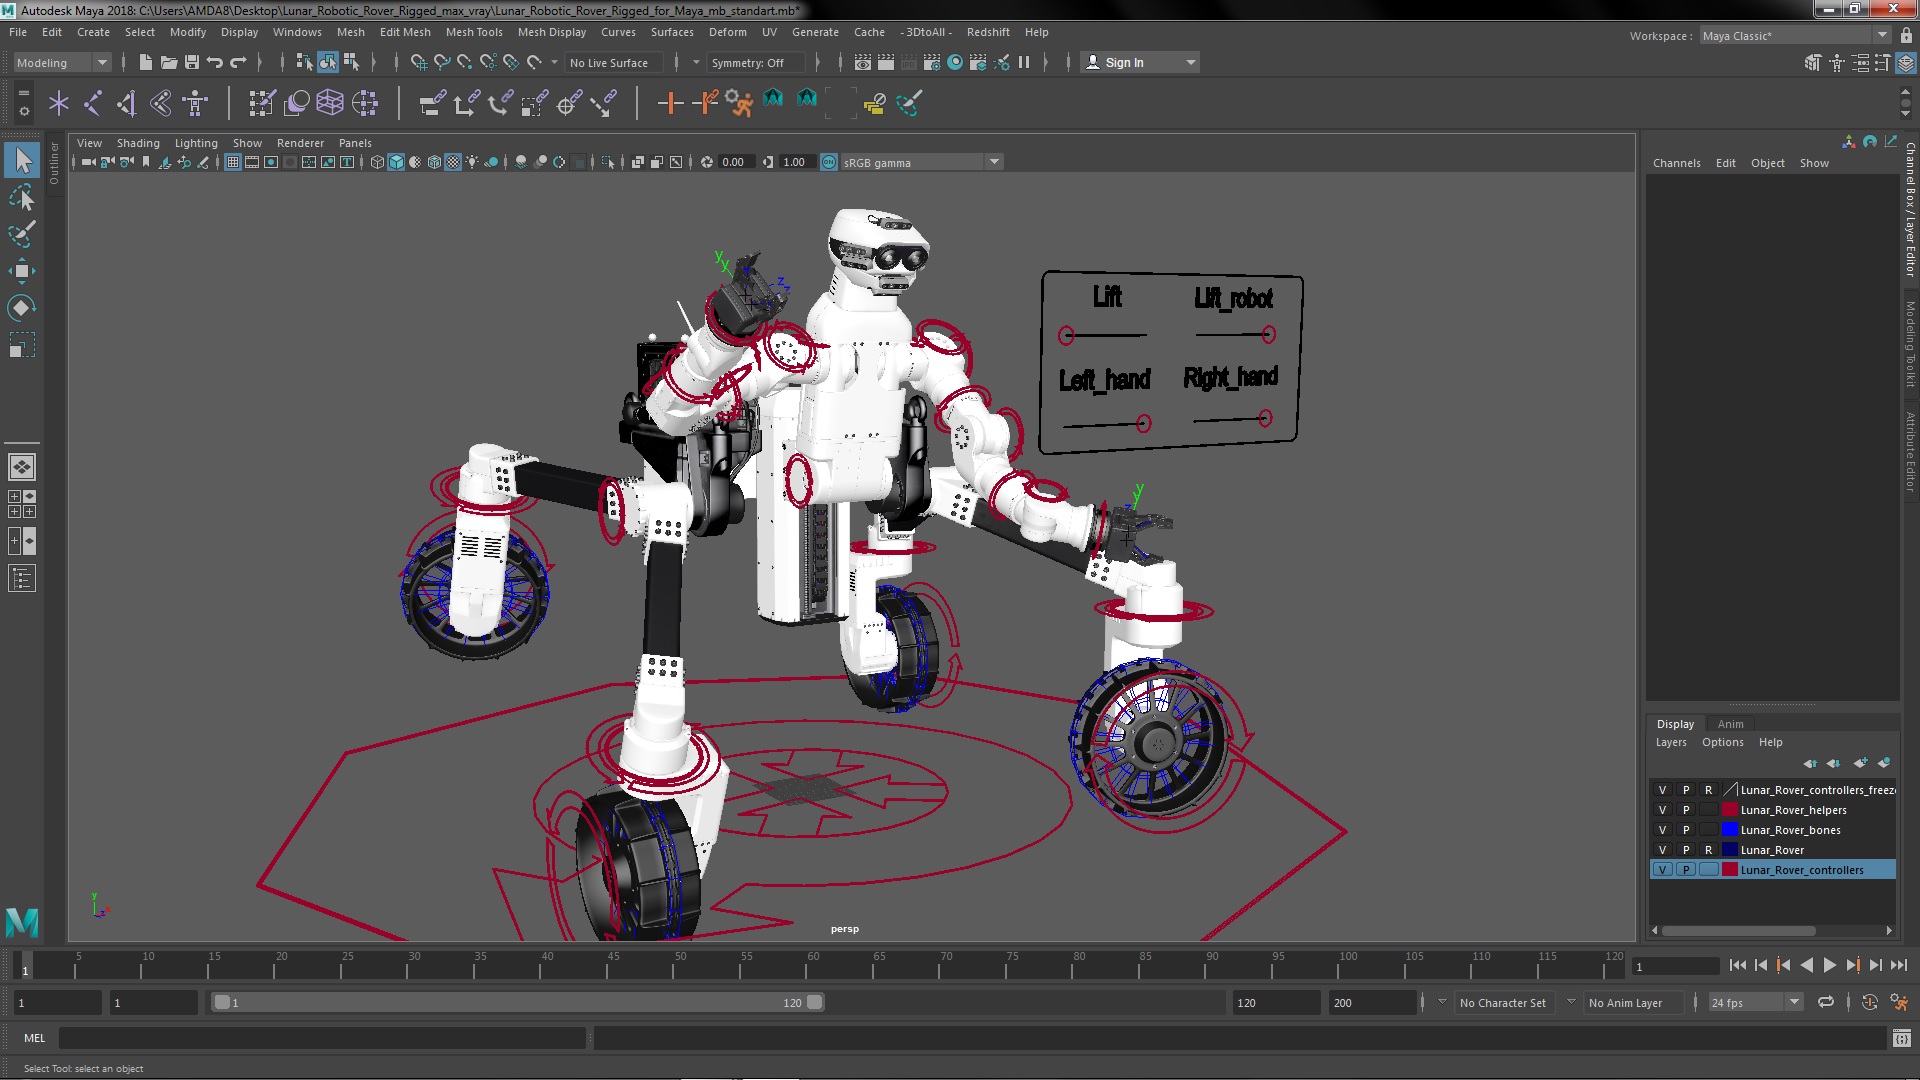Click the MEL command input field
This screenshot has height=1080, width=1920.
(322, 1038)
